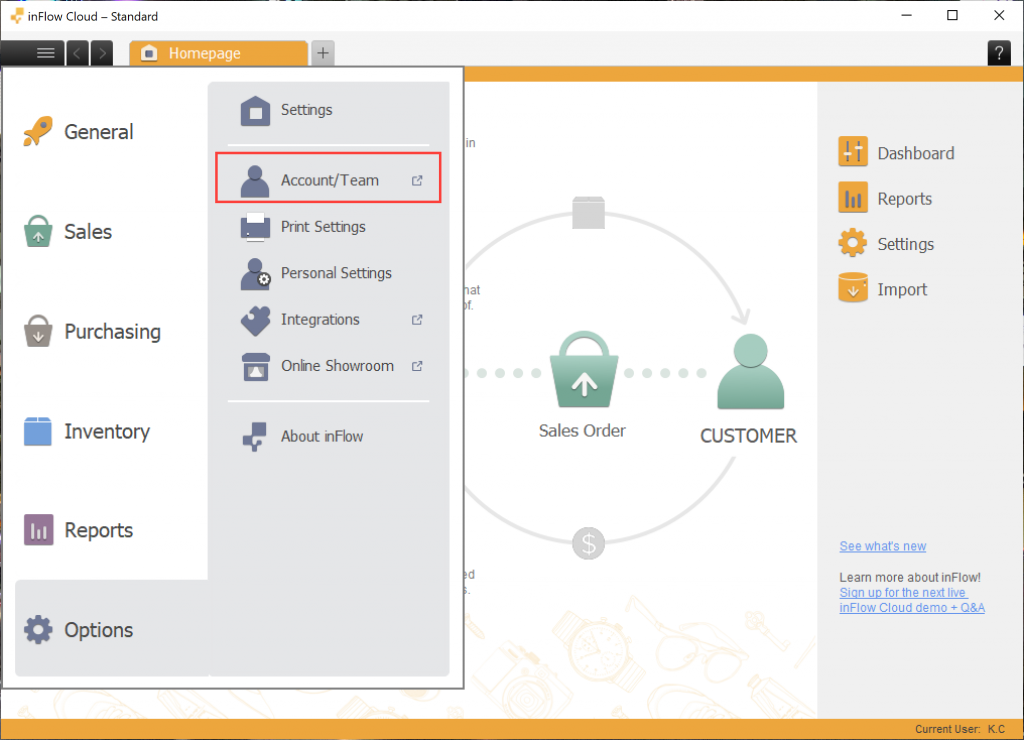
Task: Open the Integrations menu entry
Action: point(320,319)
